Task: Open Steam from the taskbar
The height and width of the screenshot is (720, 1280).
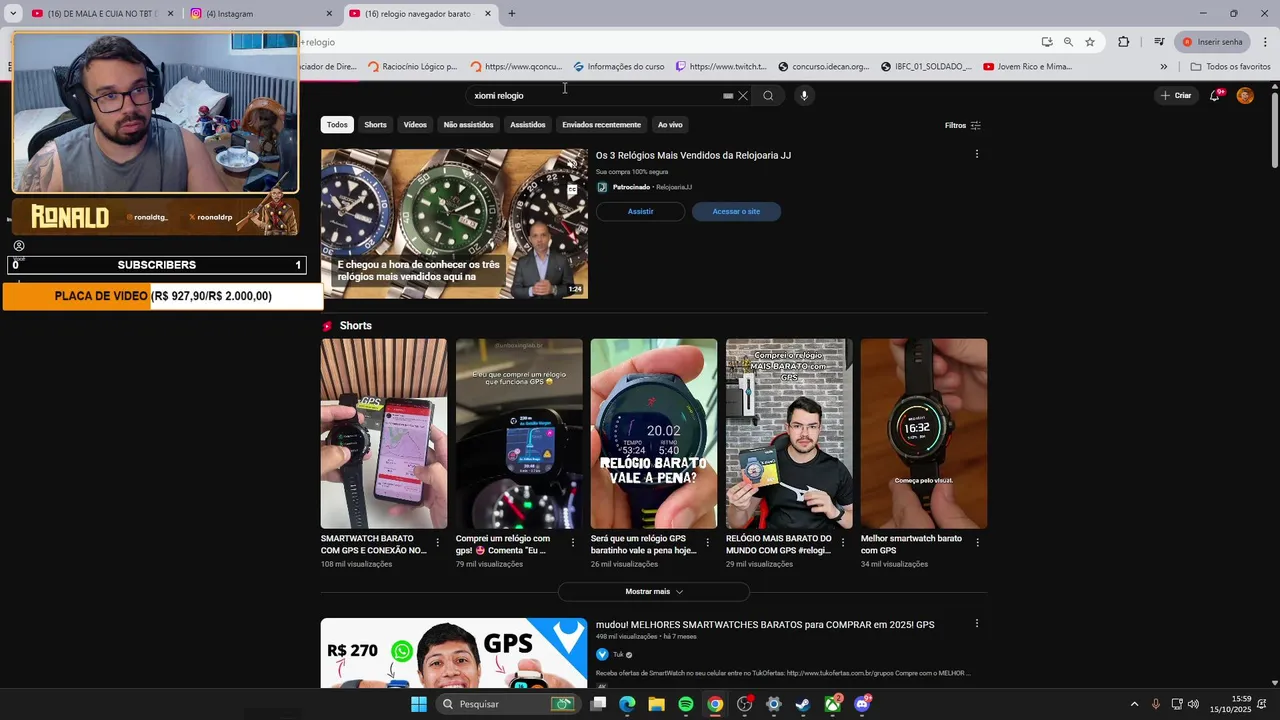Action: pos(803,704)
